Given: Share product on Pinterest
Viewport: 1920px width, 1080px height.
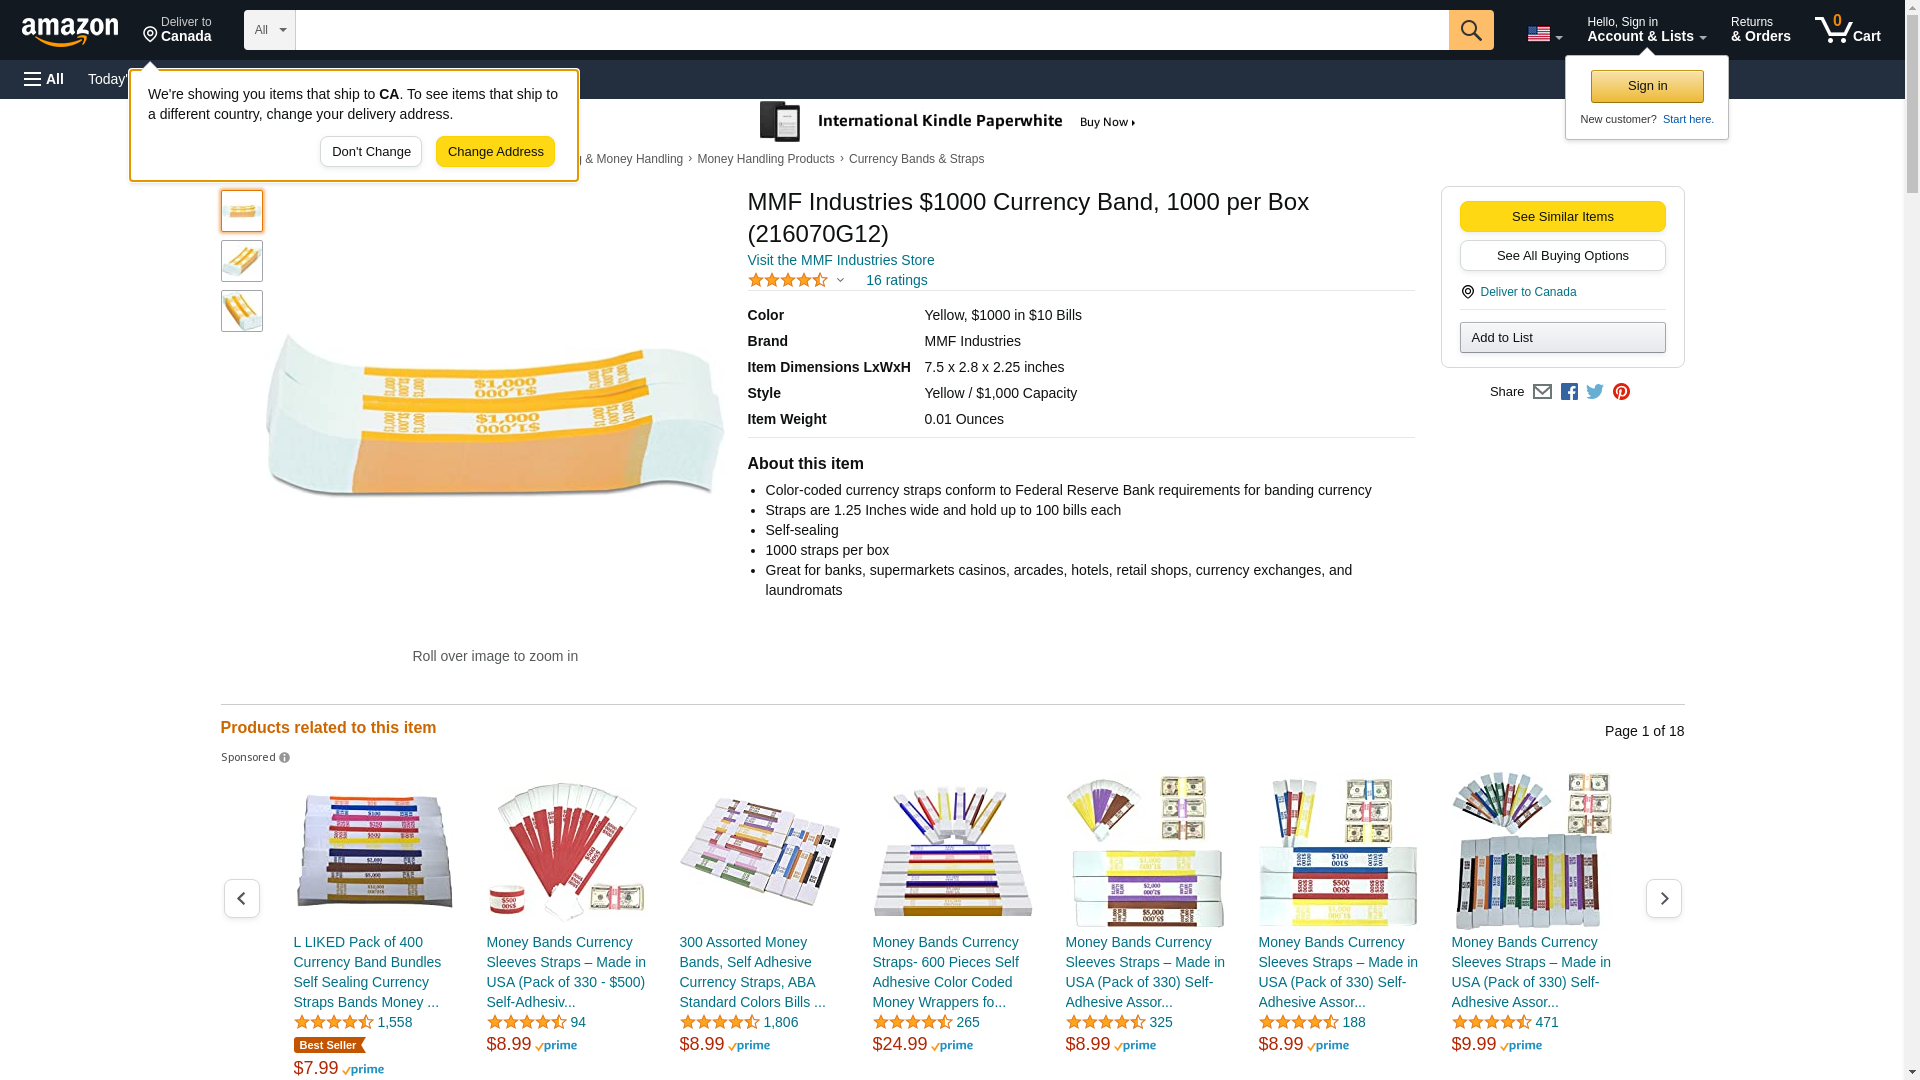Looking at the screenshot, I should [x=1621, y=392].
